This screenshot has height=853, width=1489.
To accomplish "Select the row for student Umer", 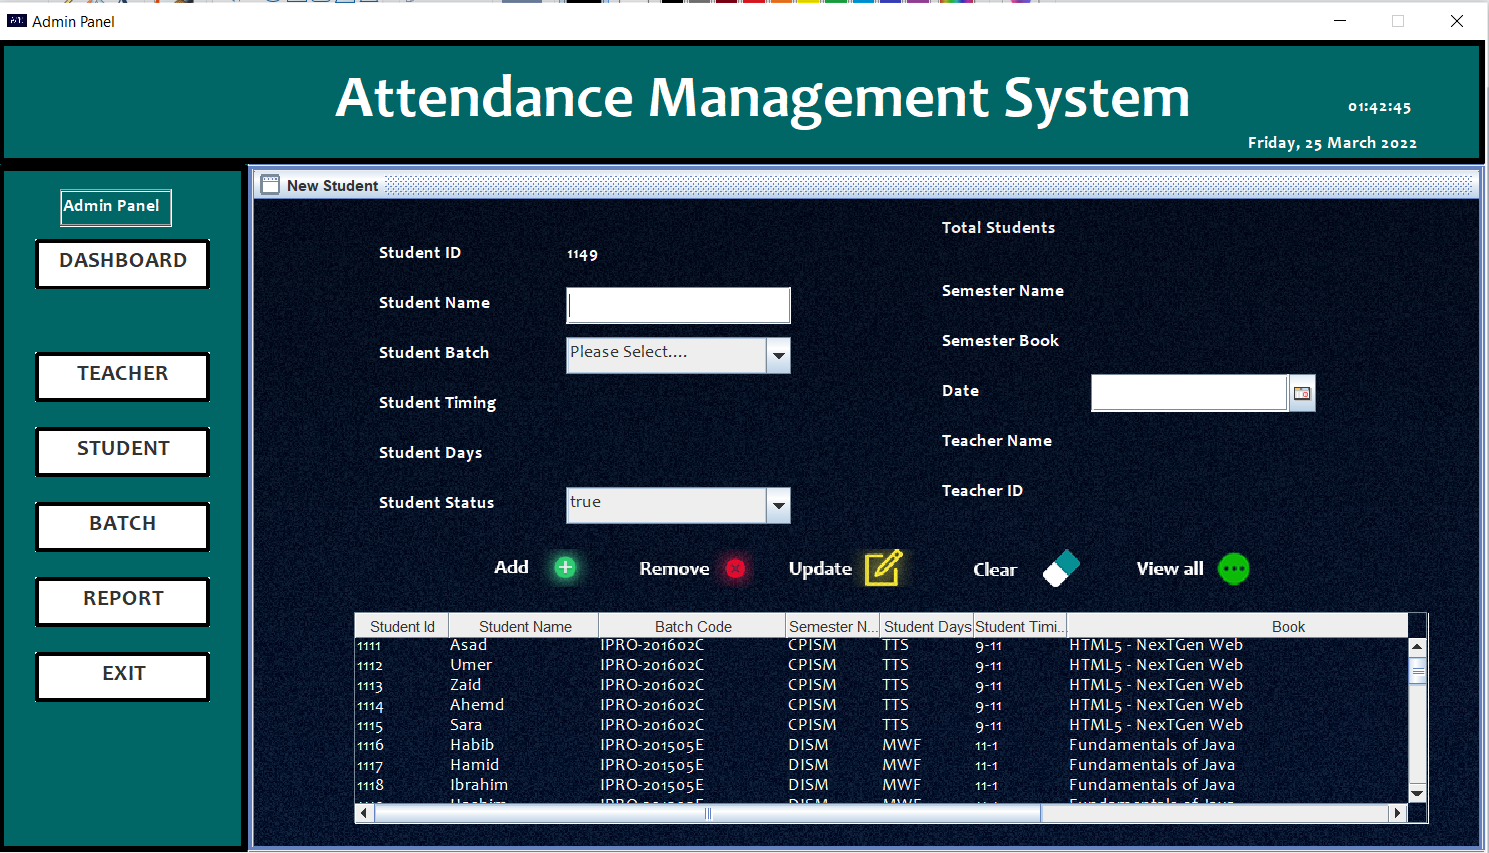I will click(x=881, y=665).
